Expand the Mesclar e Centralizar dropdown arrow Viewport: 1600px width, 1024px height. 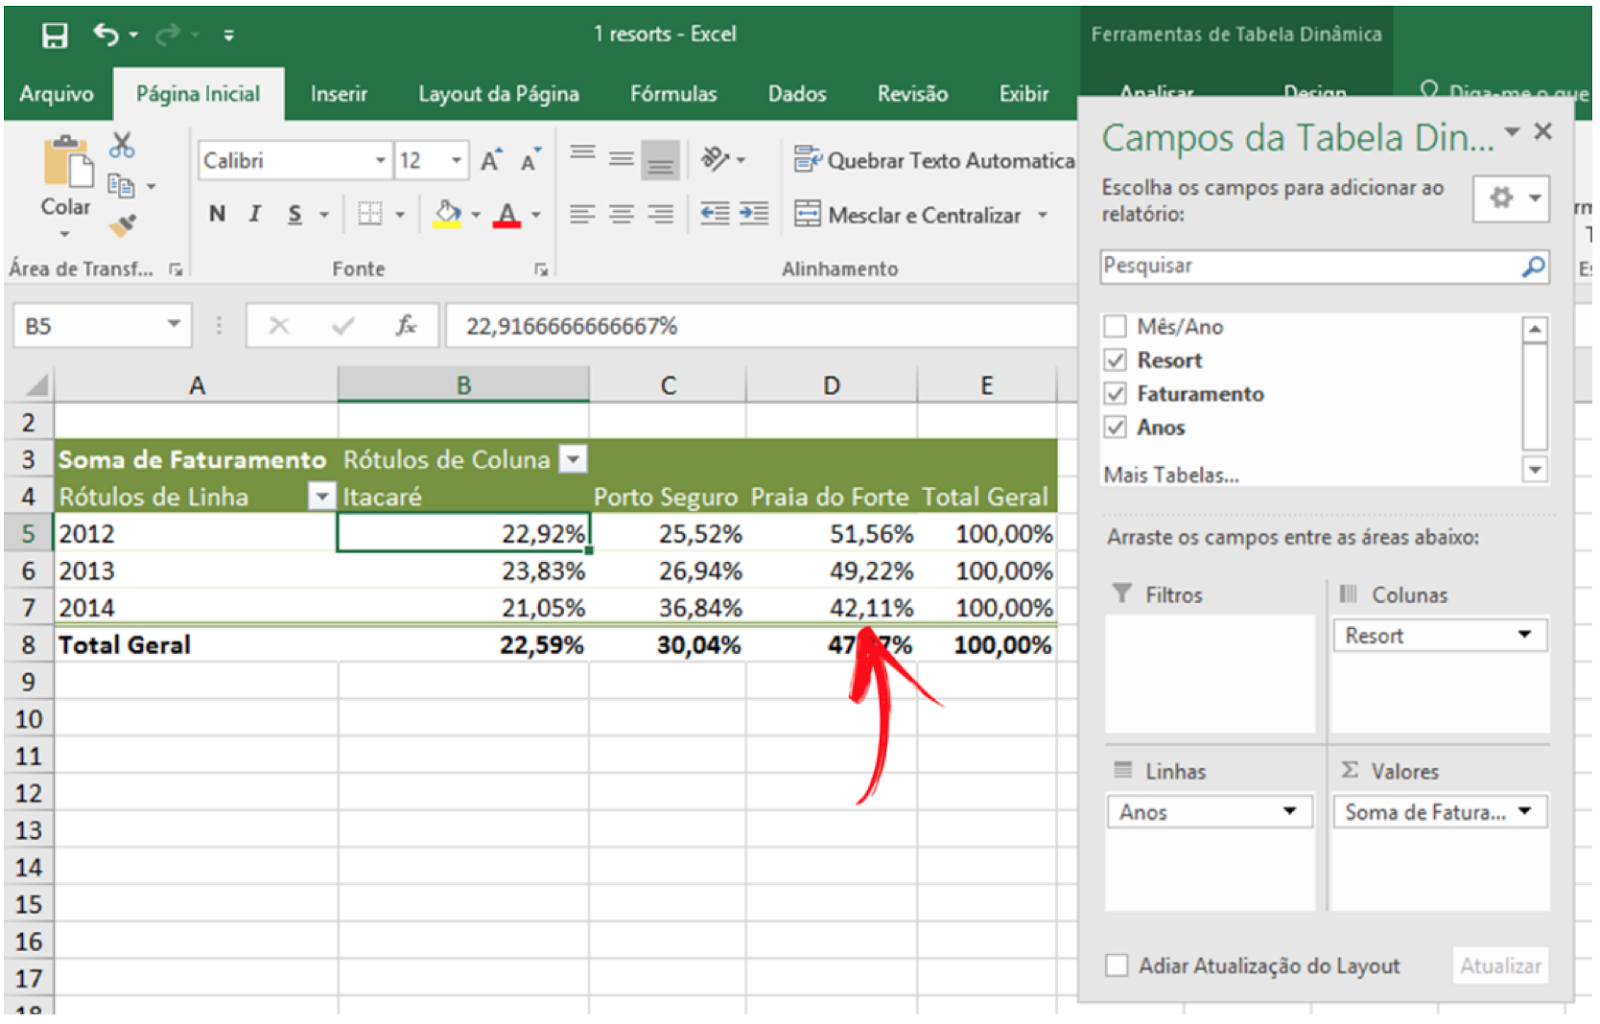coord(1043,215)
